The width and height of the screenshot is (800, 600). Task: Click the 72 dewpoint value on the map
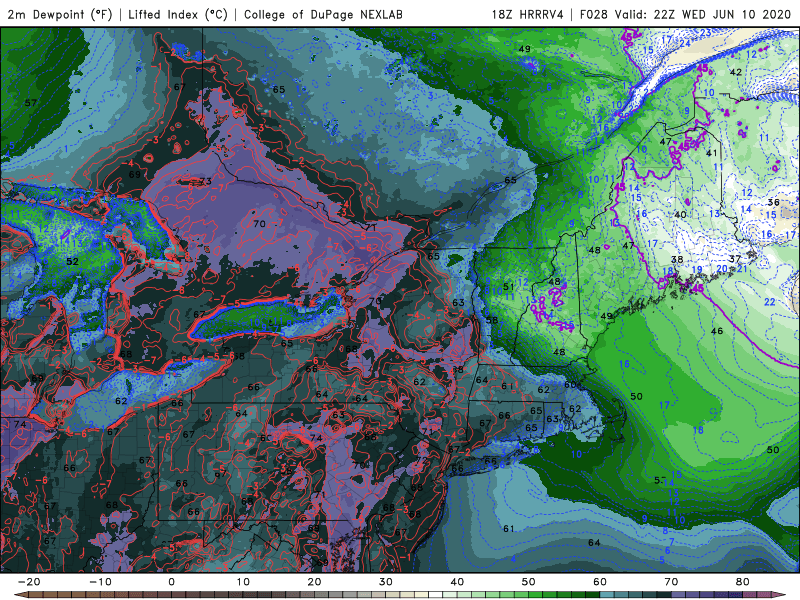(x=421, y=460)
